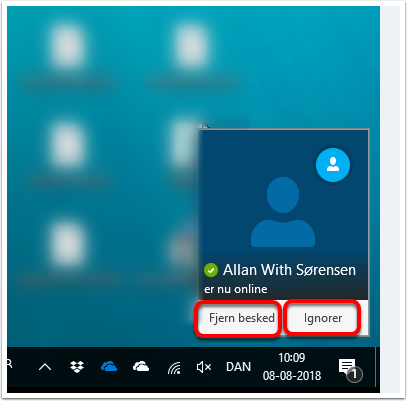Click the large avatar silhouette in the notification
The height and width of the screenshot is (401, 407).
pyautogui.click(x=283, y=212)
